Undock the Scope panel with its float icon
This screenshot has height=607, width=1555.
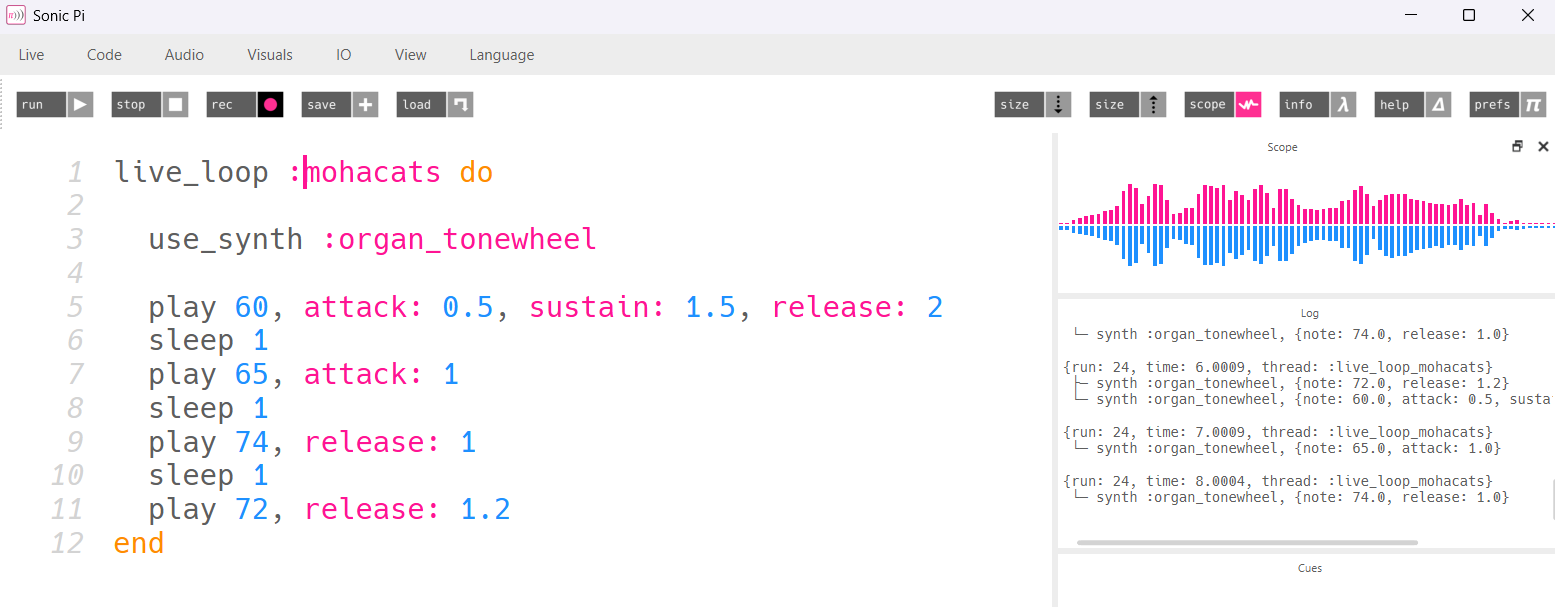[1518, 146]
